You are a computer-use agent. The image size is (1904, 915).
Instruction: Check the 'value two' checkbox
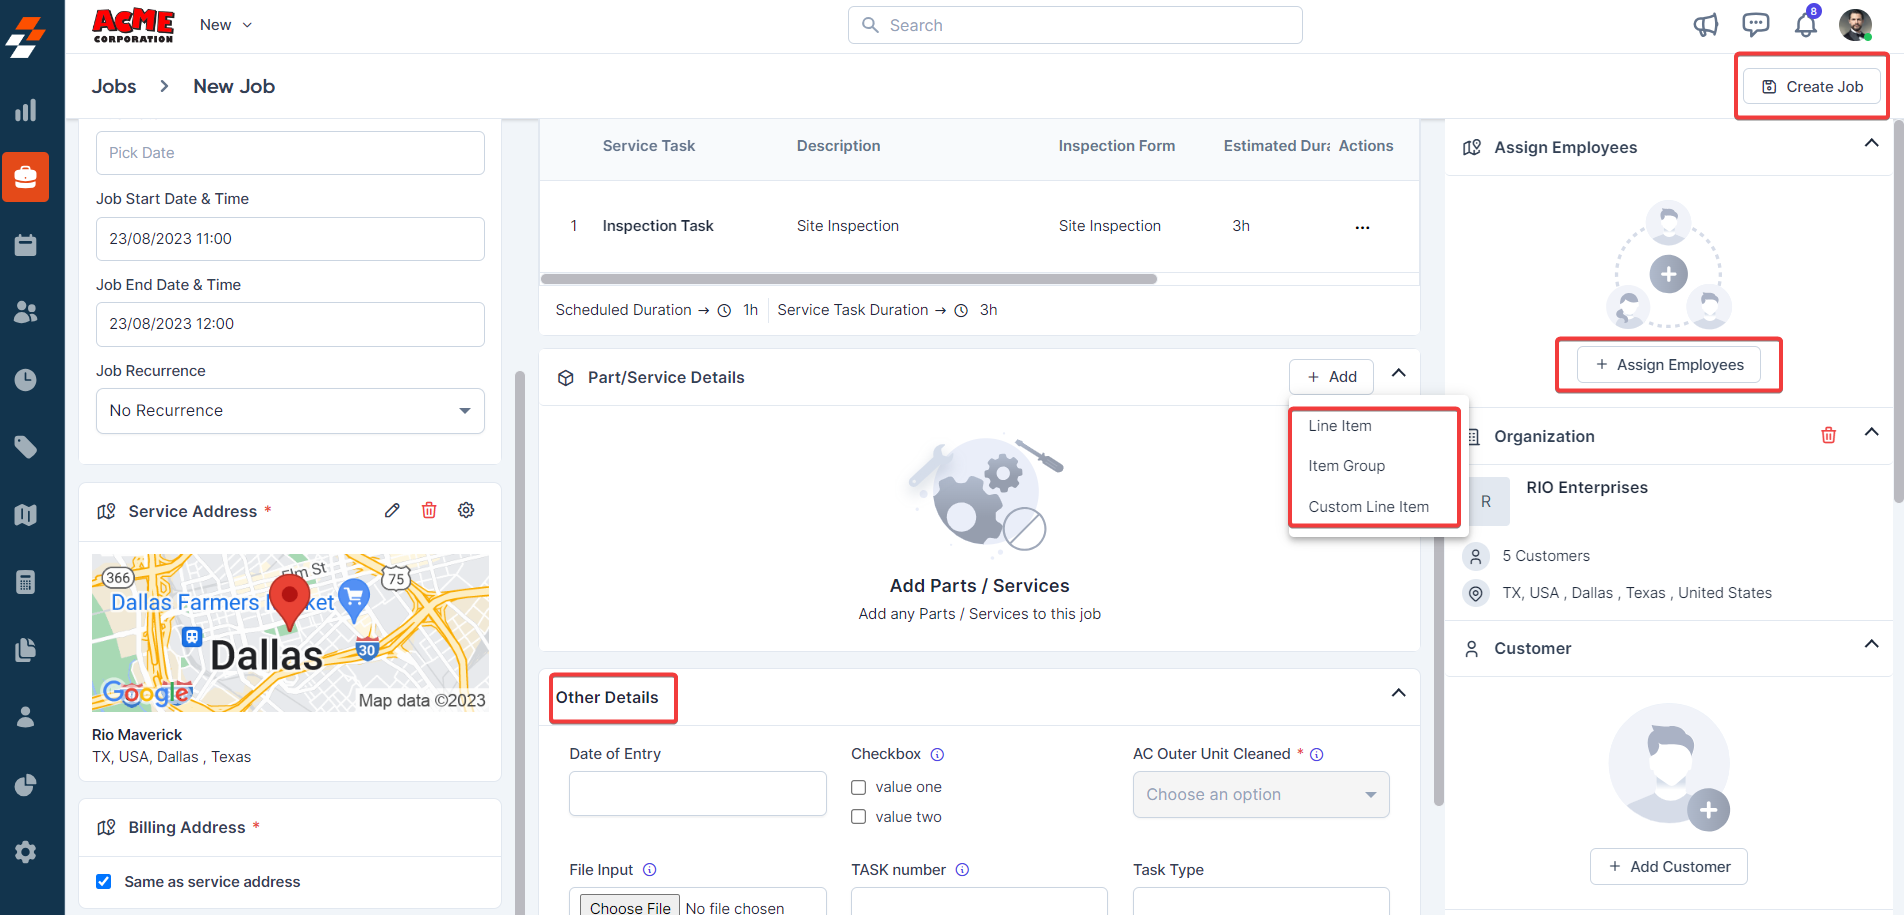point(859,817)
